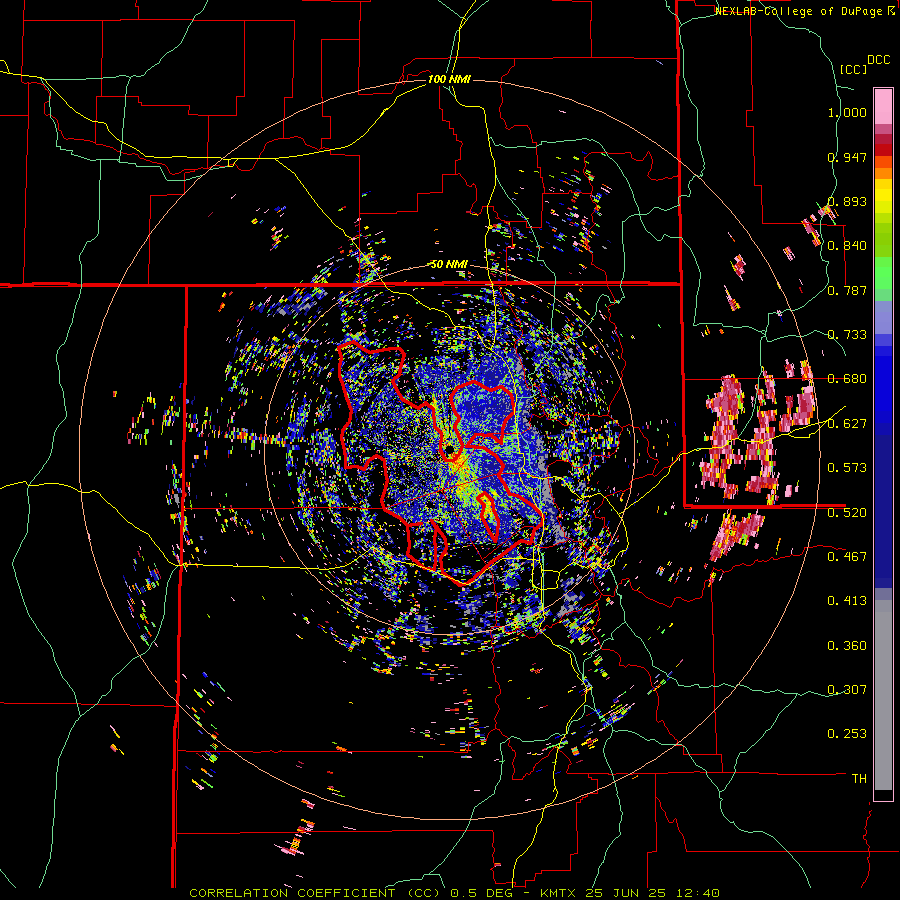Select the 0.520 legend value
Image resolution: width=900 pixels, height=900 pixels.
coord(847,512)
